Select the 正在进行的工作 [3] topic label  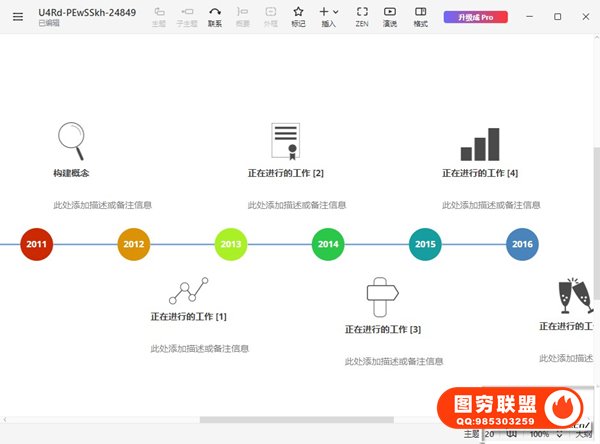coord(383,329)
